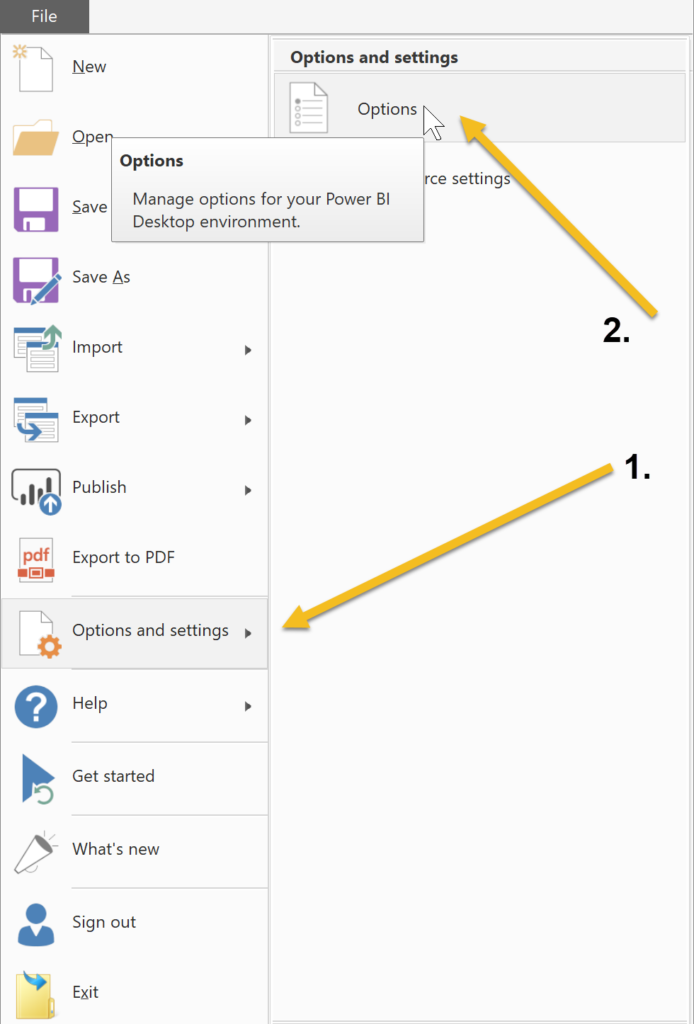Expand the Publish submenu arrow
694x1024 pixels.
(248, 490)
